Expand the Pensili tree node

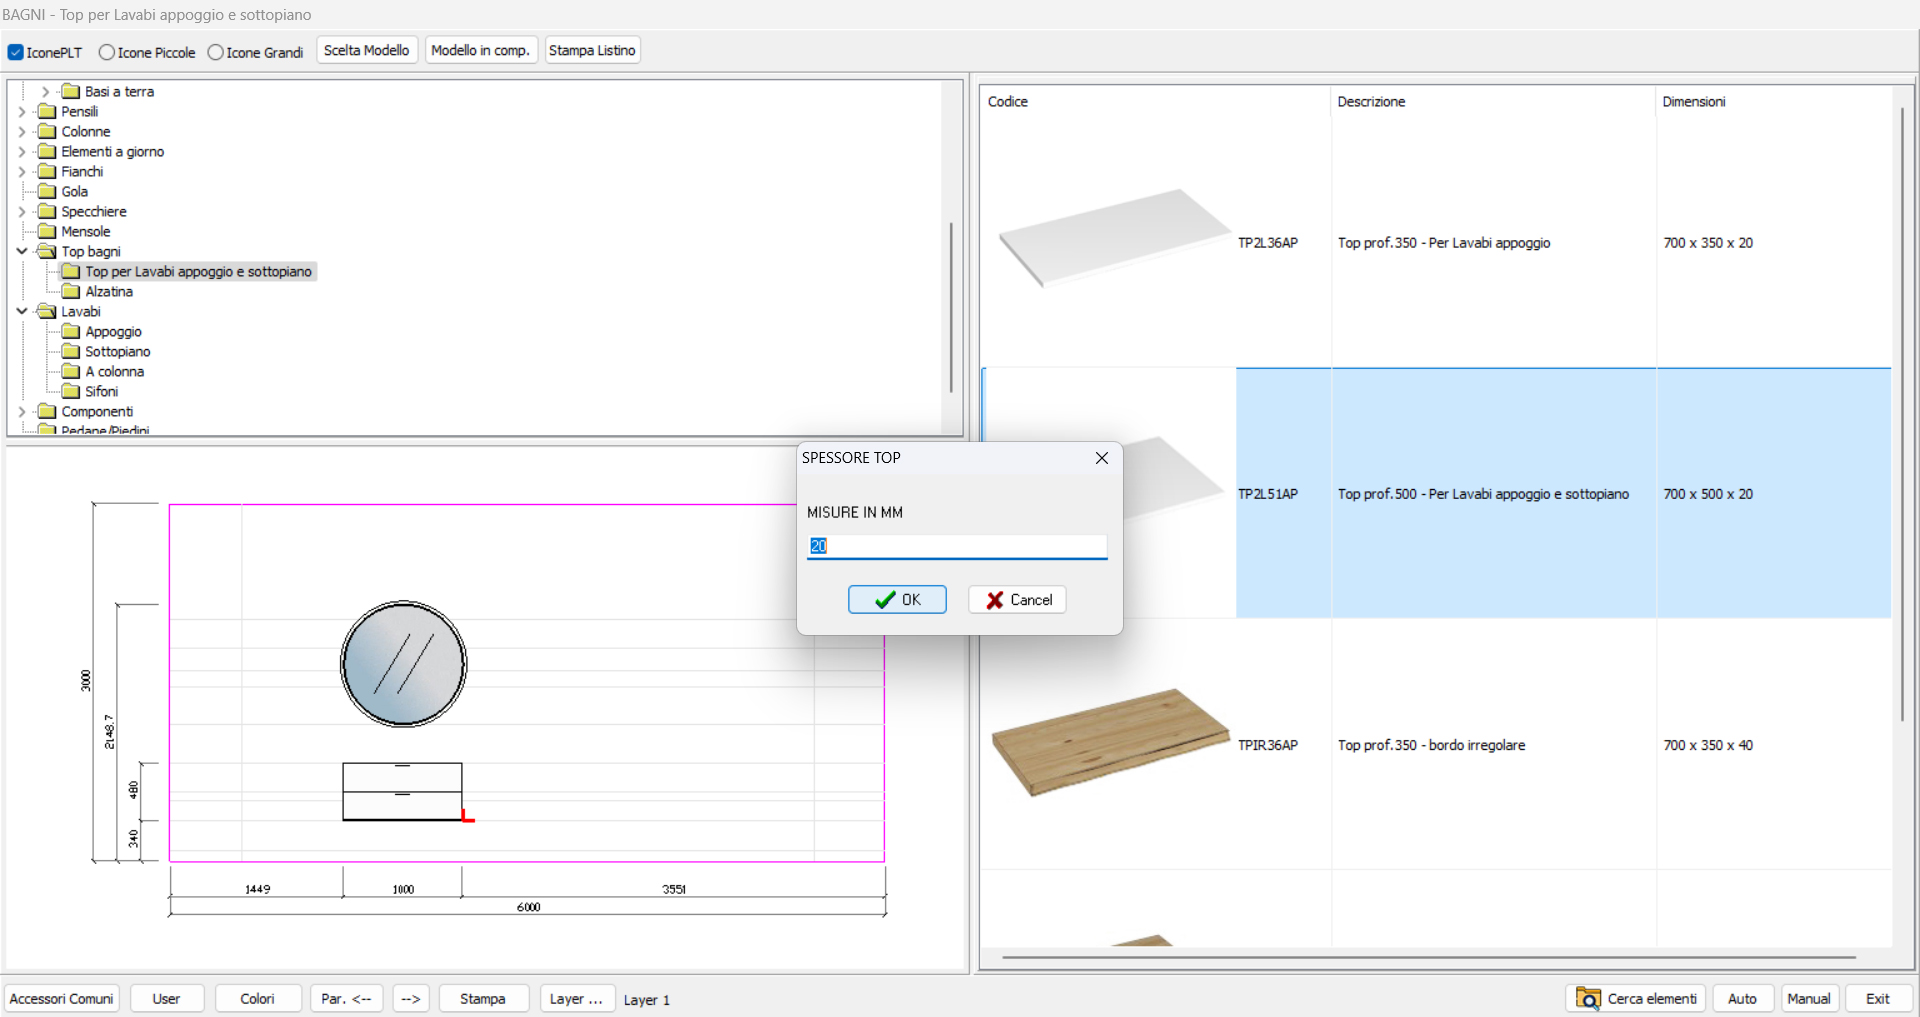tap(22, 112)
